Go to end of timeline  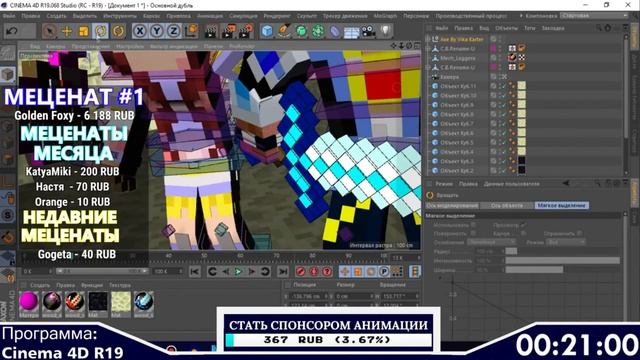282,271
